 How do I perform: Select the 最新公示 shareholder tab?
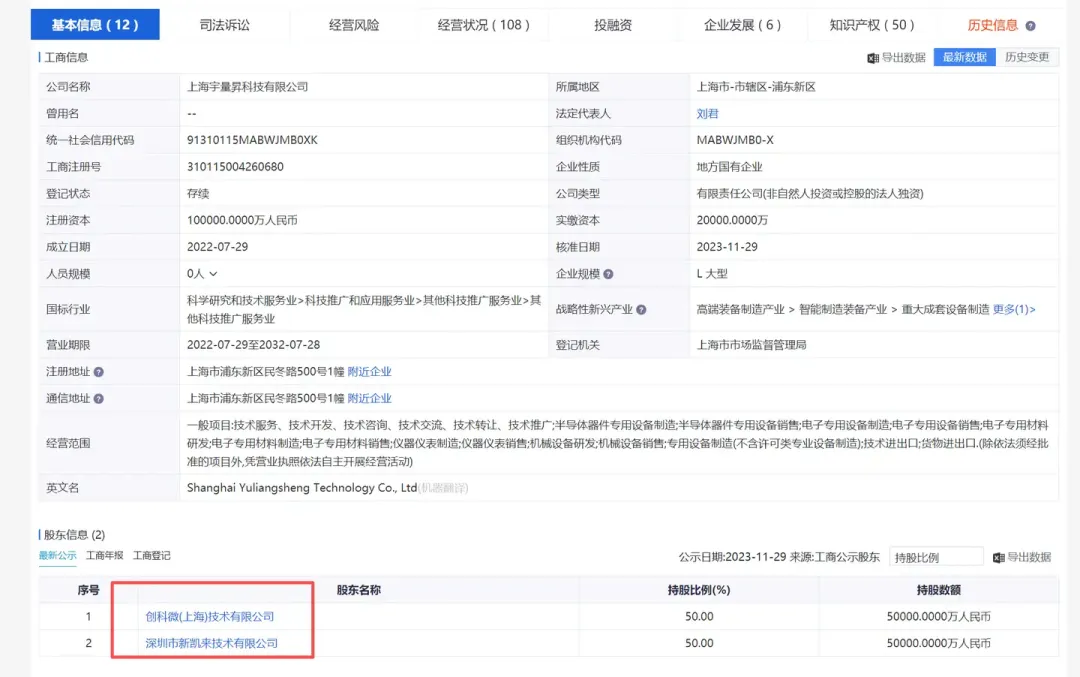pyautogui.click(x=57, y=556)
